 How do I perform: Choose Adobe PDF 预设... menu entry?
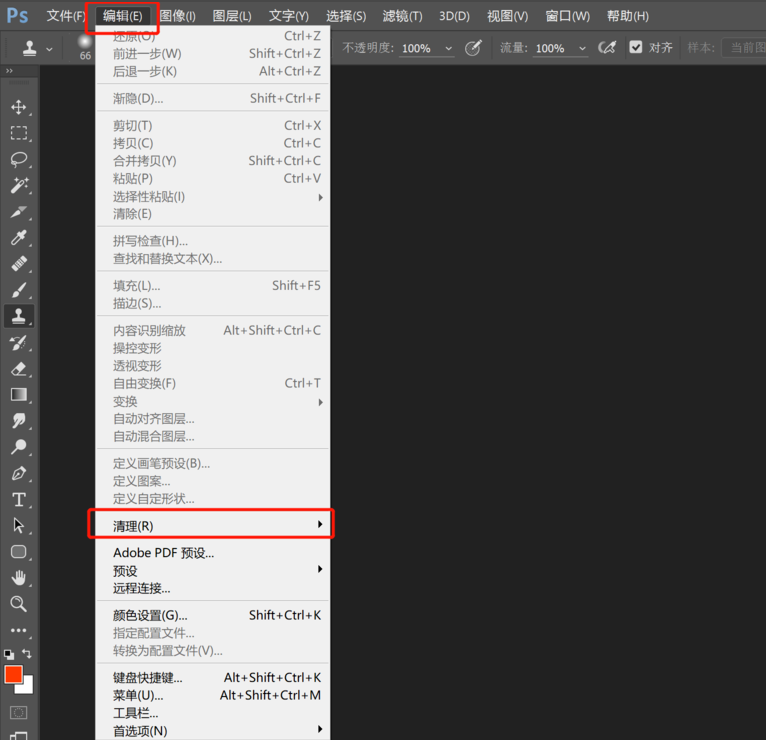point(213,552)
